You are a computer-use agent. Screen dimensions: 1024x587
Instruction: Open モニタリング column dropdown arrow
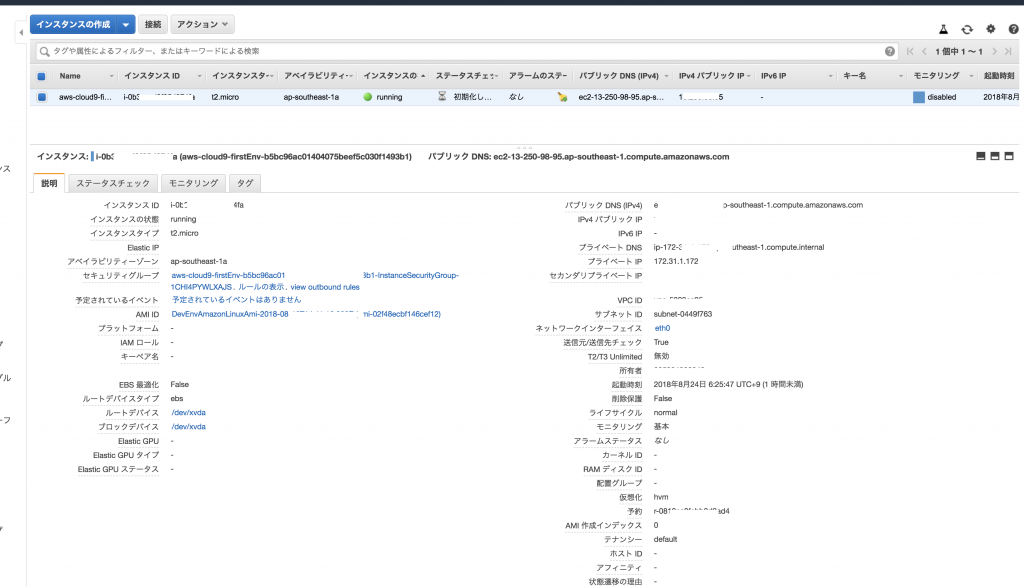[971, 76]
